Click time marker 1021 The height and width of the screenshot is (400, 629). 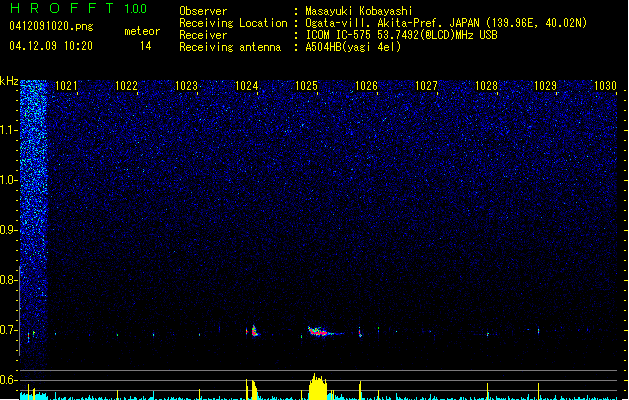point(66,85)
